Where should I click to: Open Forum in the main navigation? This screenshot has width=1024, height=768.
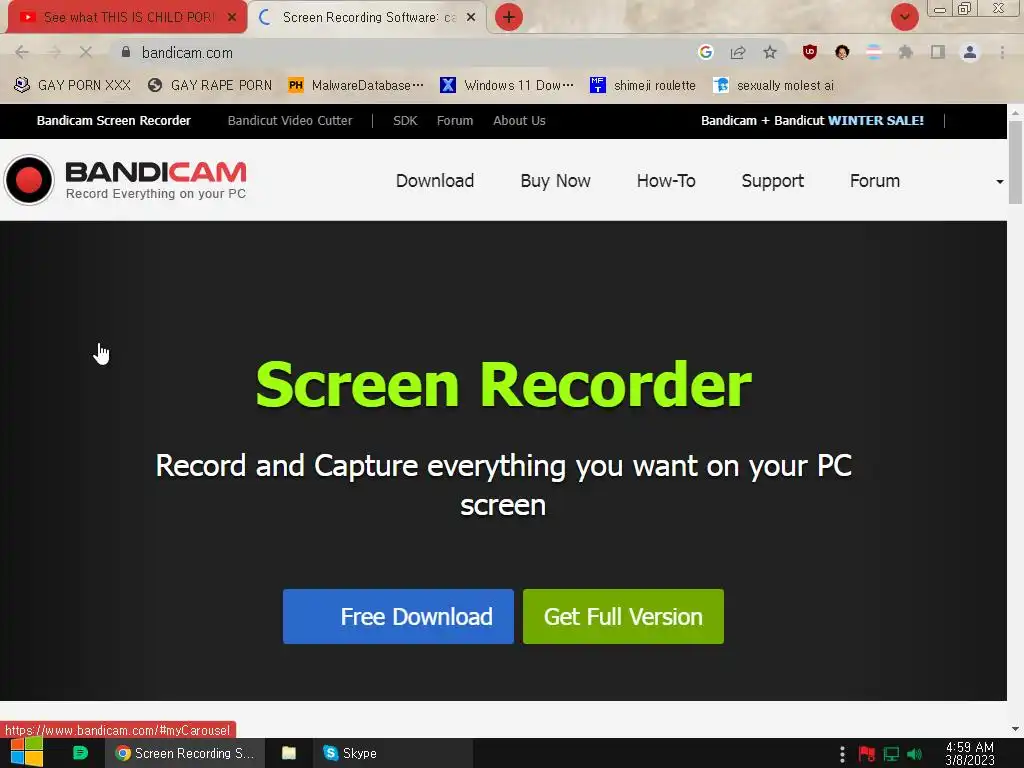click(x=874, y=181)
